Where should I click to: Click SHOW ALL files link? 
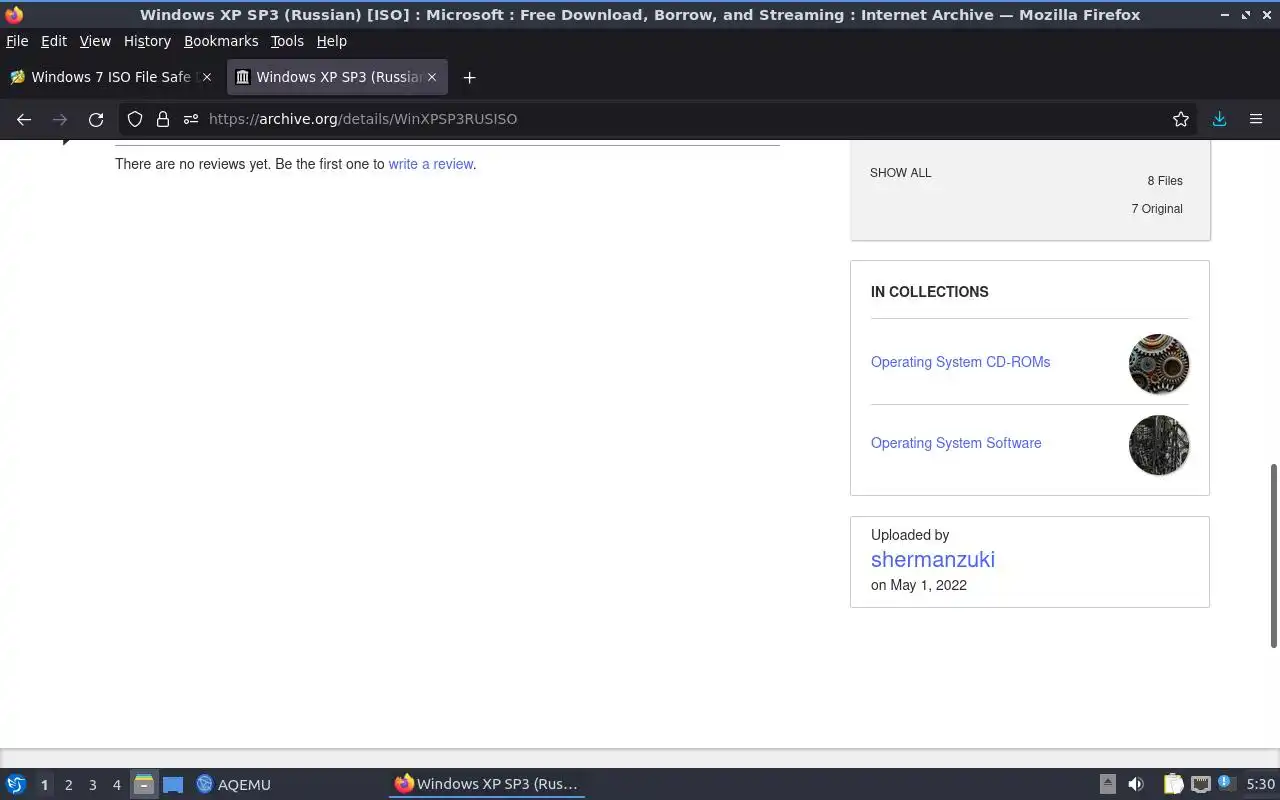pyautogui.click(x=900, y=173)
